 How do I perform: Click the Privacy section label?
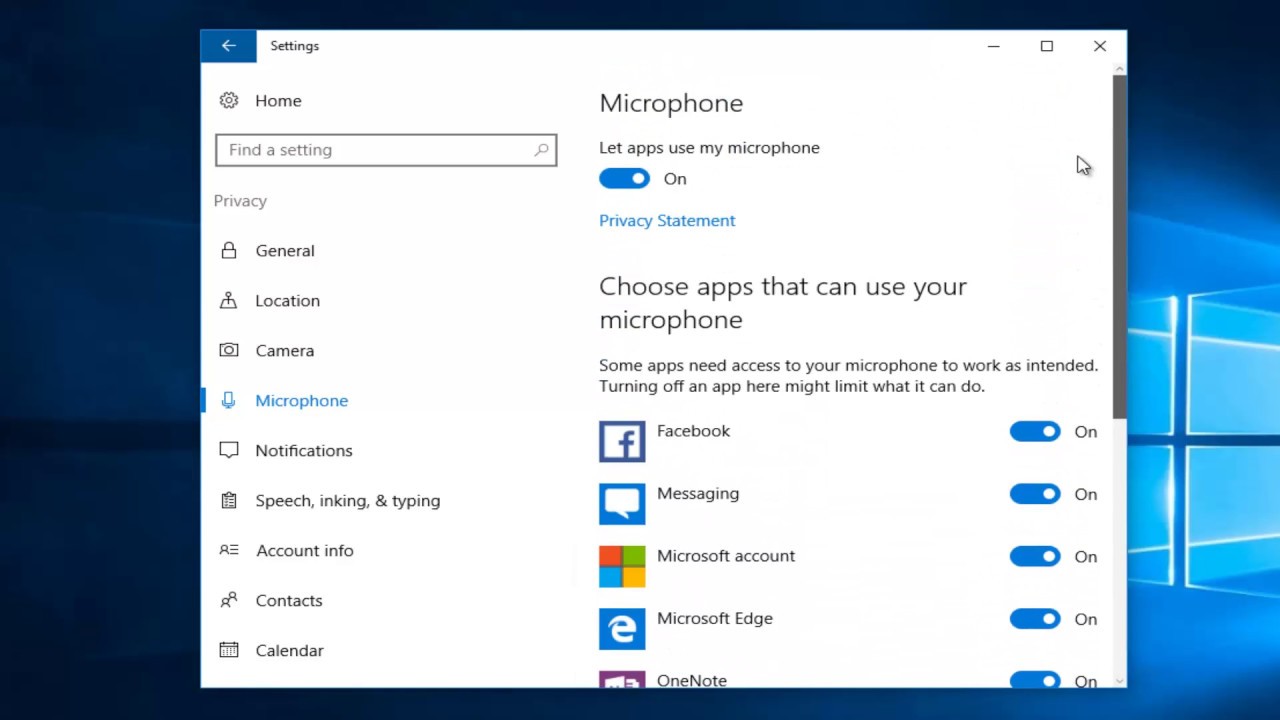pyautogui.click(x=240, y=201)
